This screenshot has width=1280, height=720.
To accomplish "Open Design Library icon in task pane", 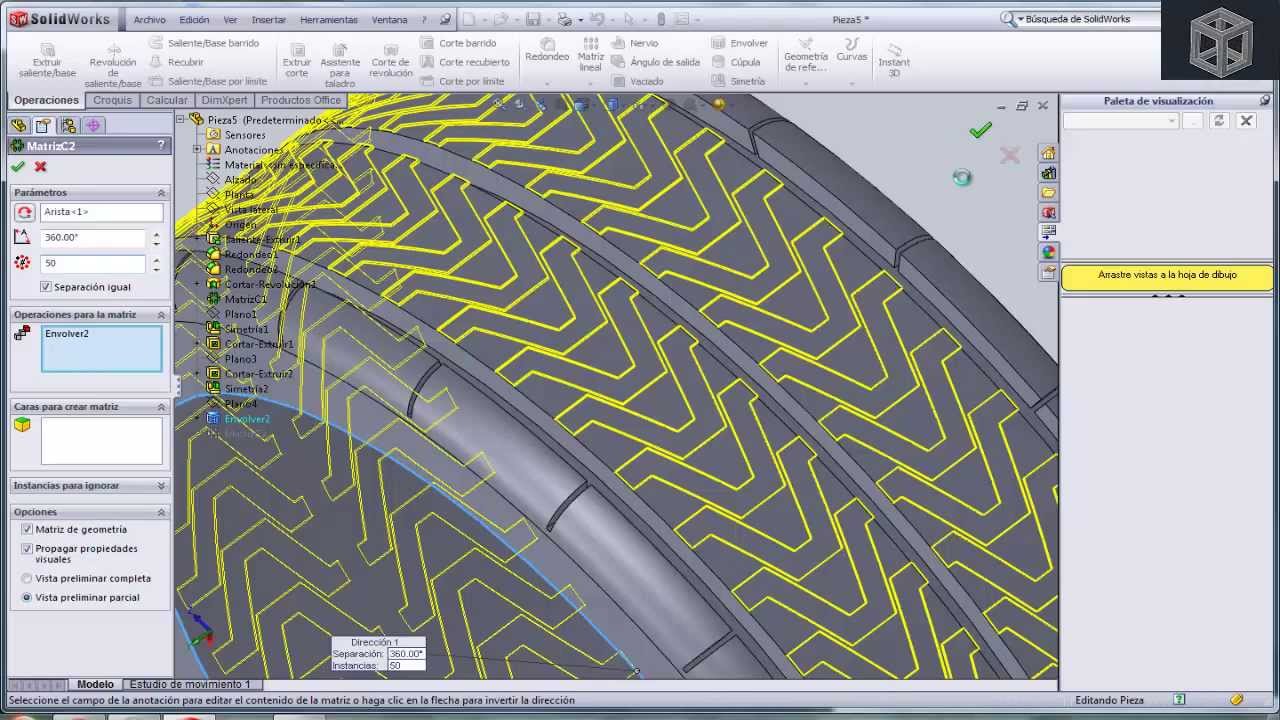I will coord(1048,173).
